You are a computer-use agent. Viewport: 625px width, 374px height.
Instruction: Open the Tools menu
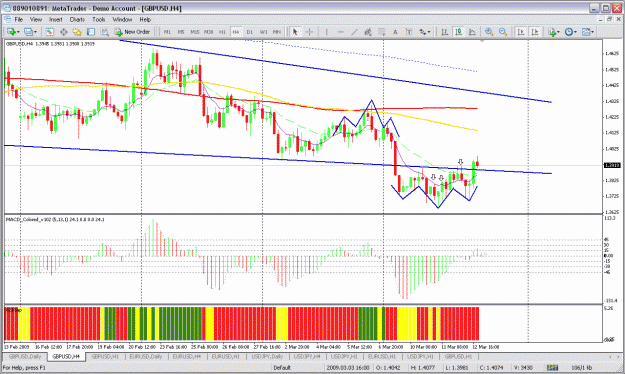tap(98, 19)
